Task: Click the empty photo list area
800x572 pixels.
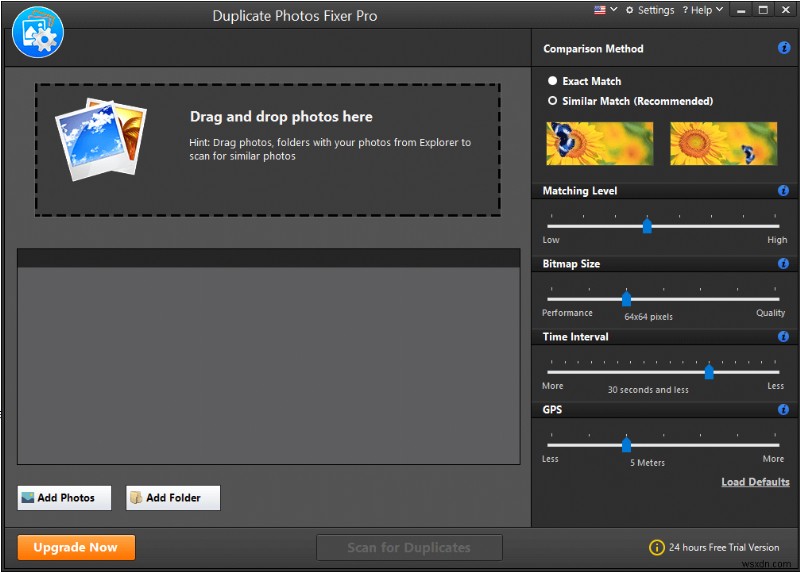Action: click(x=269, y=365)
